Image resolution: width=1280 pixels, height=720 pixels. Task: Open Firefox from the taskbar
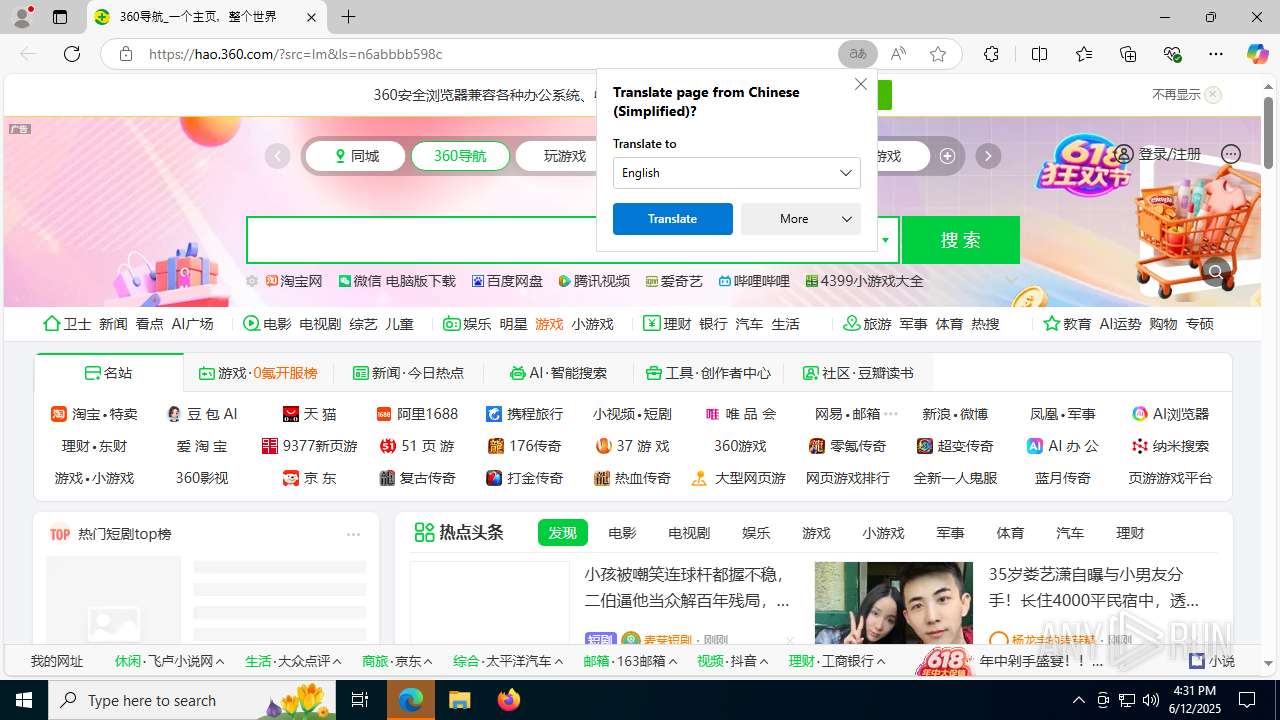pos(508,700)
